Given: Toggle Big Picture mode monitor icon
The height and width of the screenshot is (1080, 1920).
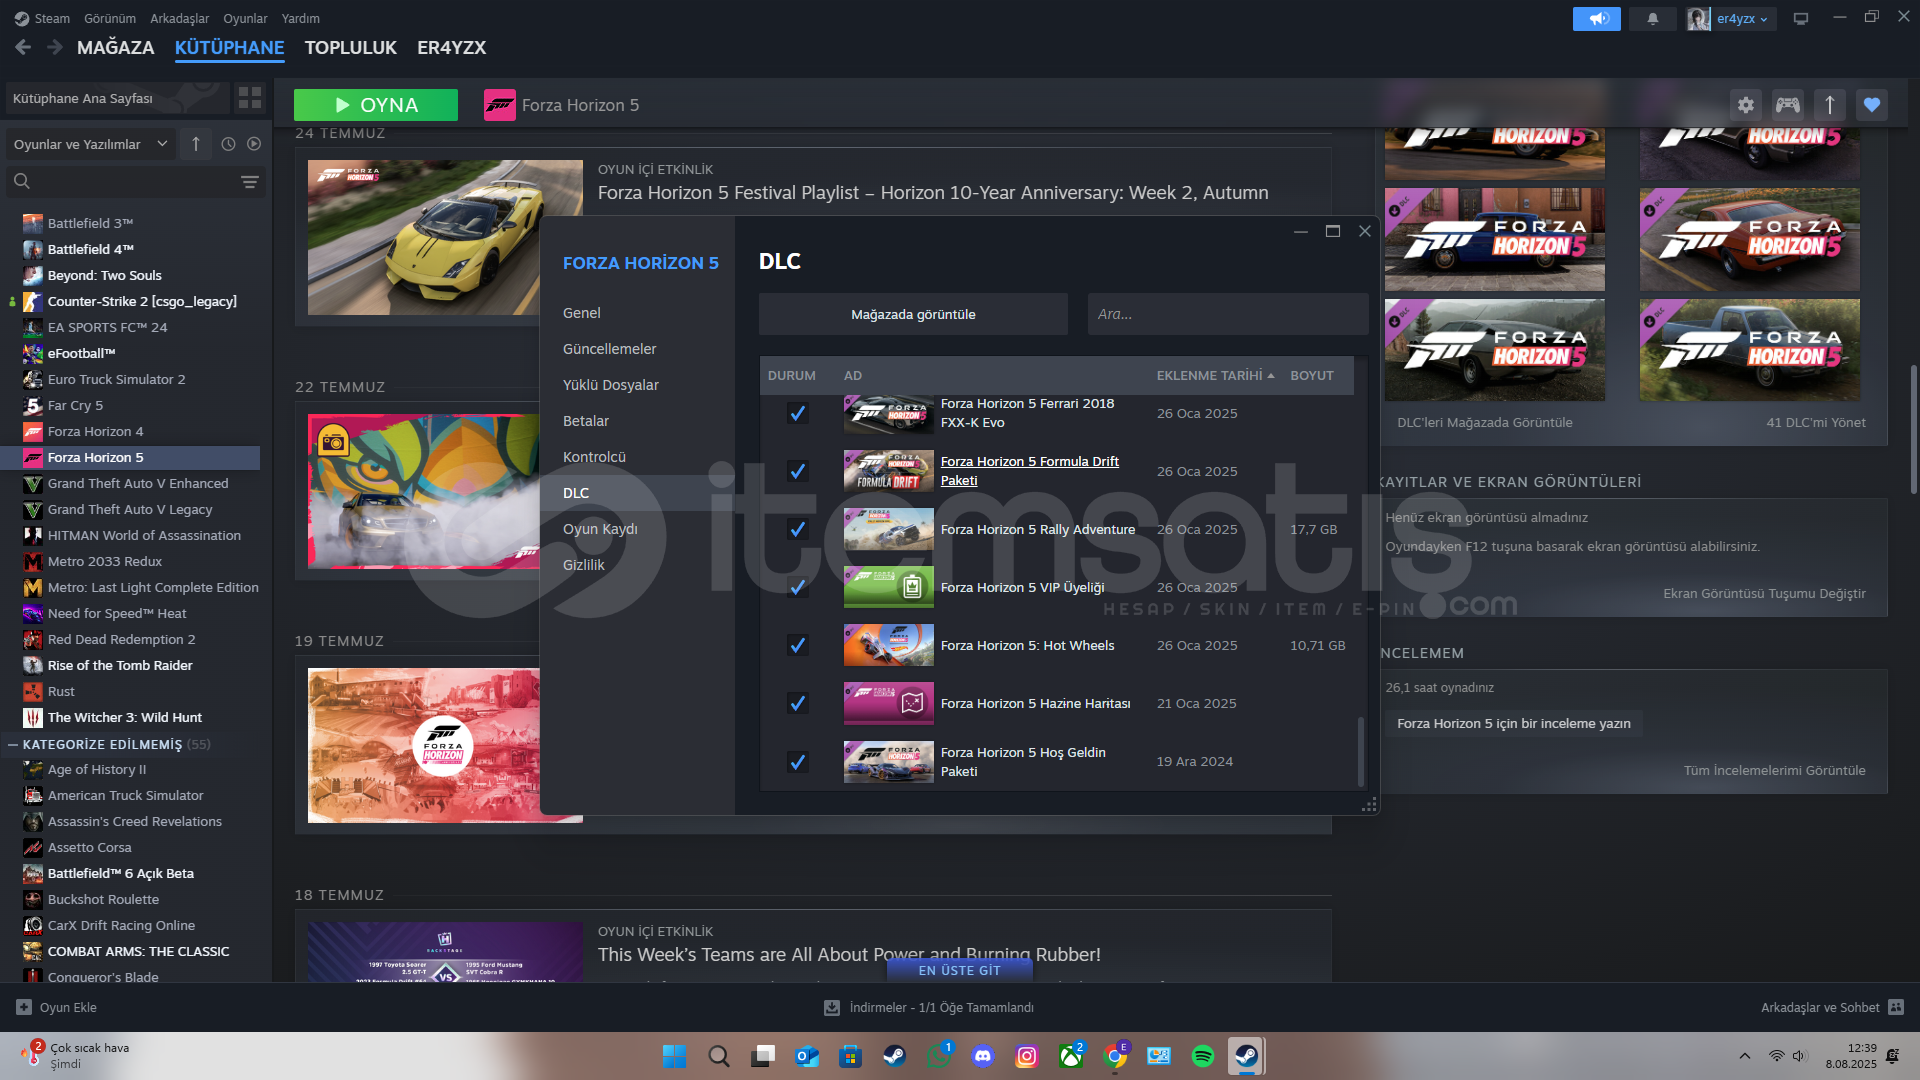Looking at the screenshot, I should 1800,18.
